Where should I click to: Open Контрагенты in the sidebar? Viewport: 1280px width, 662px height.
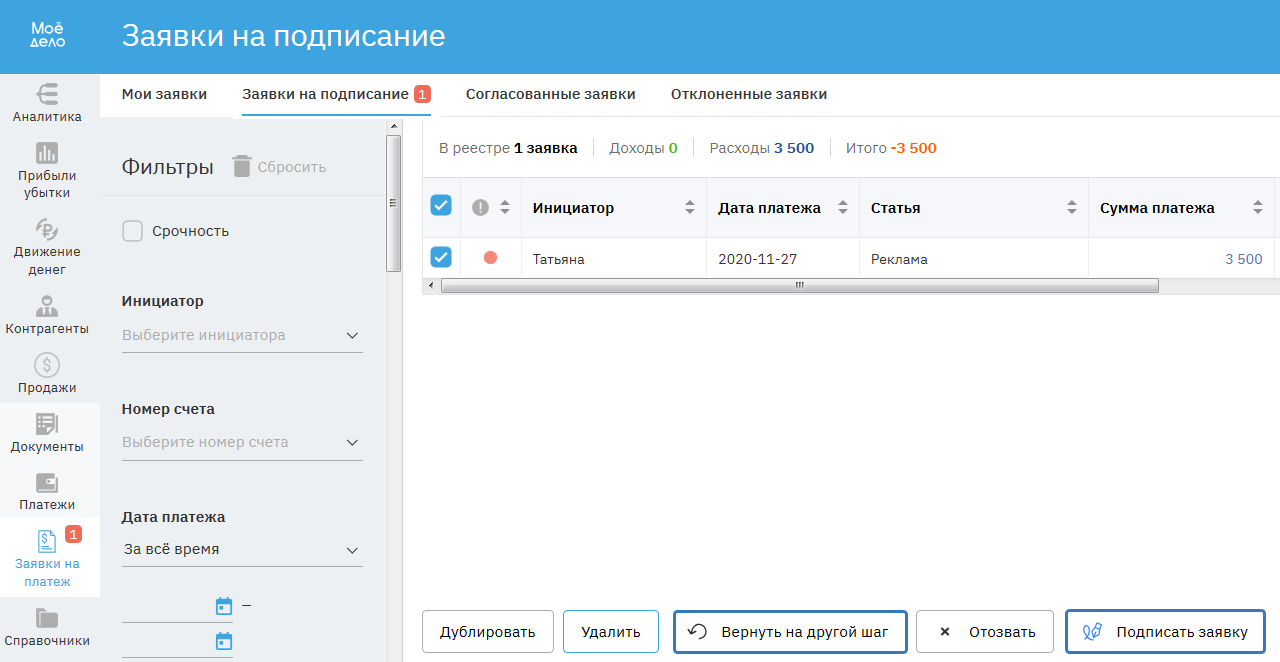point(47,314)
